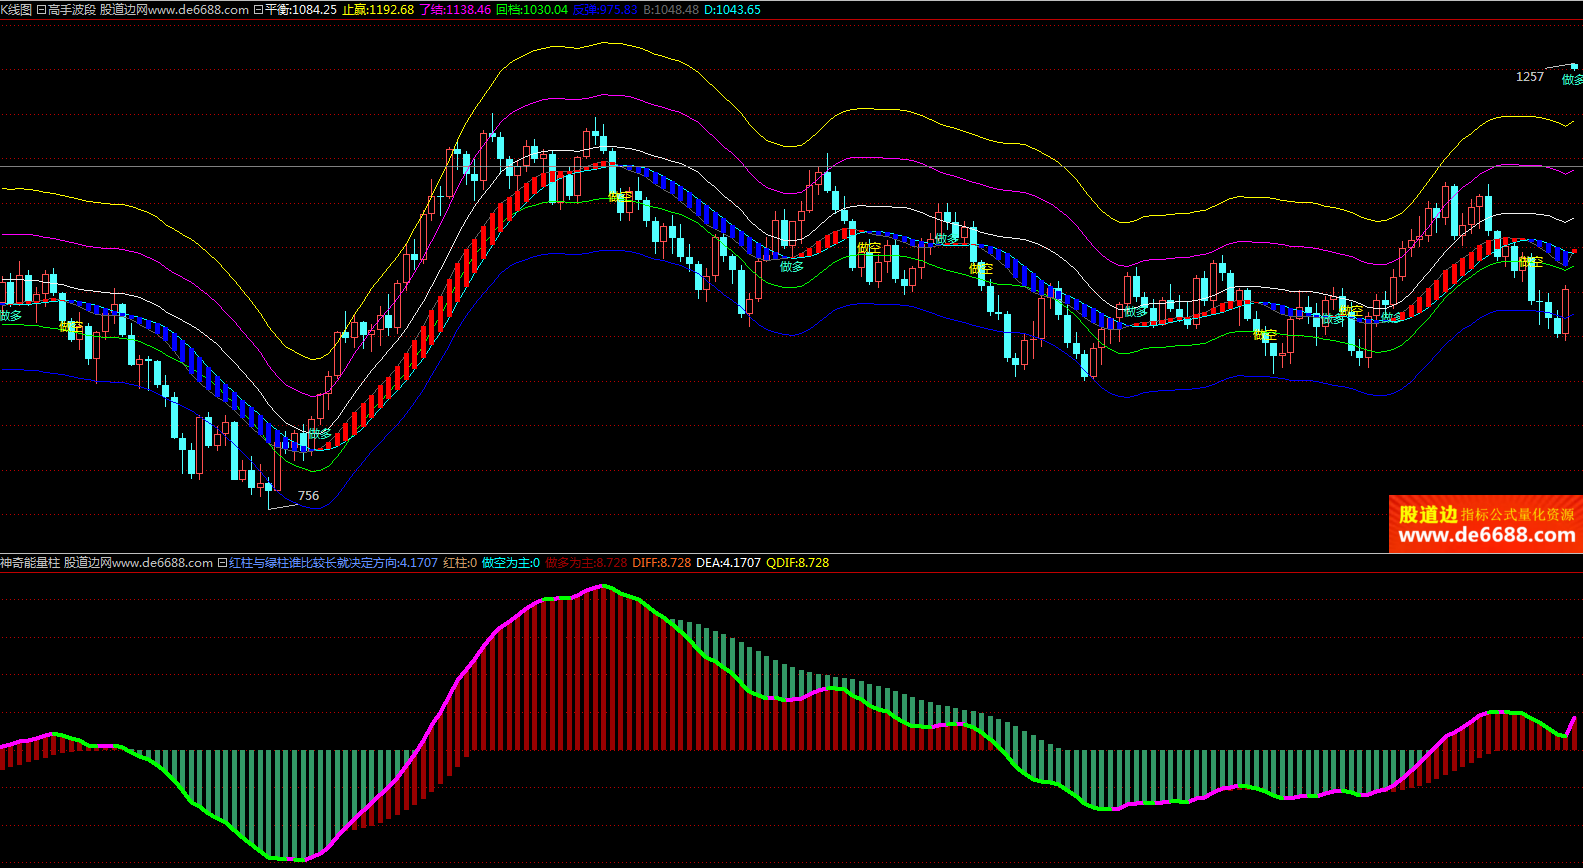
Task: Click the 1257 highest price label
Action: coord(1530,77)
